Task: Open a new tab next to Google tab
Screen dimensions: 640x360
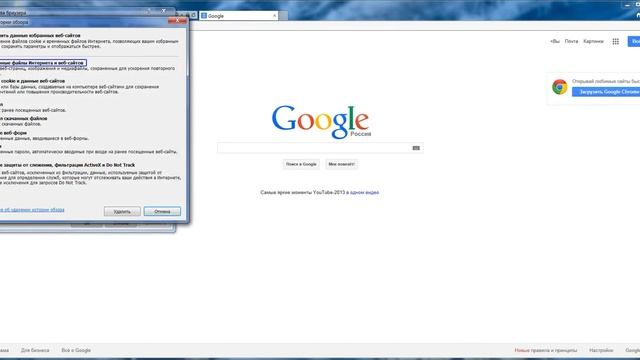Action: click(x=284, y=16)
